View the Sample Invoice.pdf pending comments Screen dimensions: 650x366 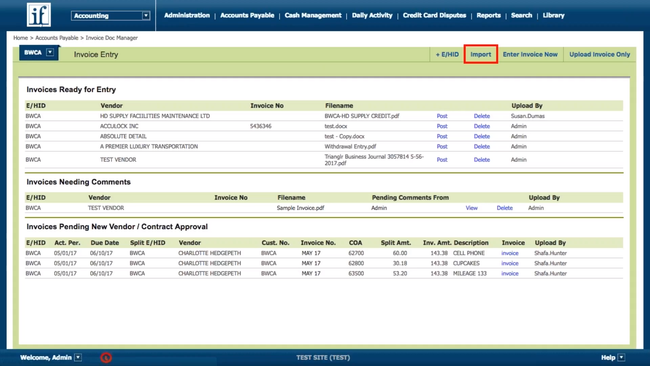click(471, 208)
